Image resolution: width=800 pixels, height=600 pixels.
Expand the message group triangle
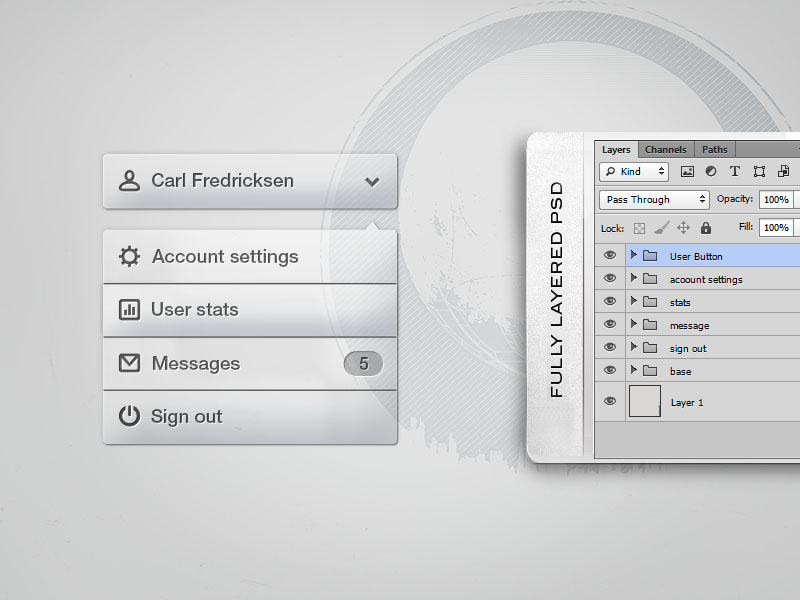634,323
